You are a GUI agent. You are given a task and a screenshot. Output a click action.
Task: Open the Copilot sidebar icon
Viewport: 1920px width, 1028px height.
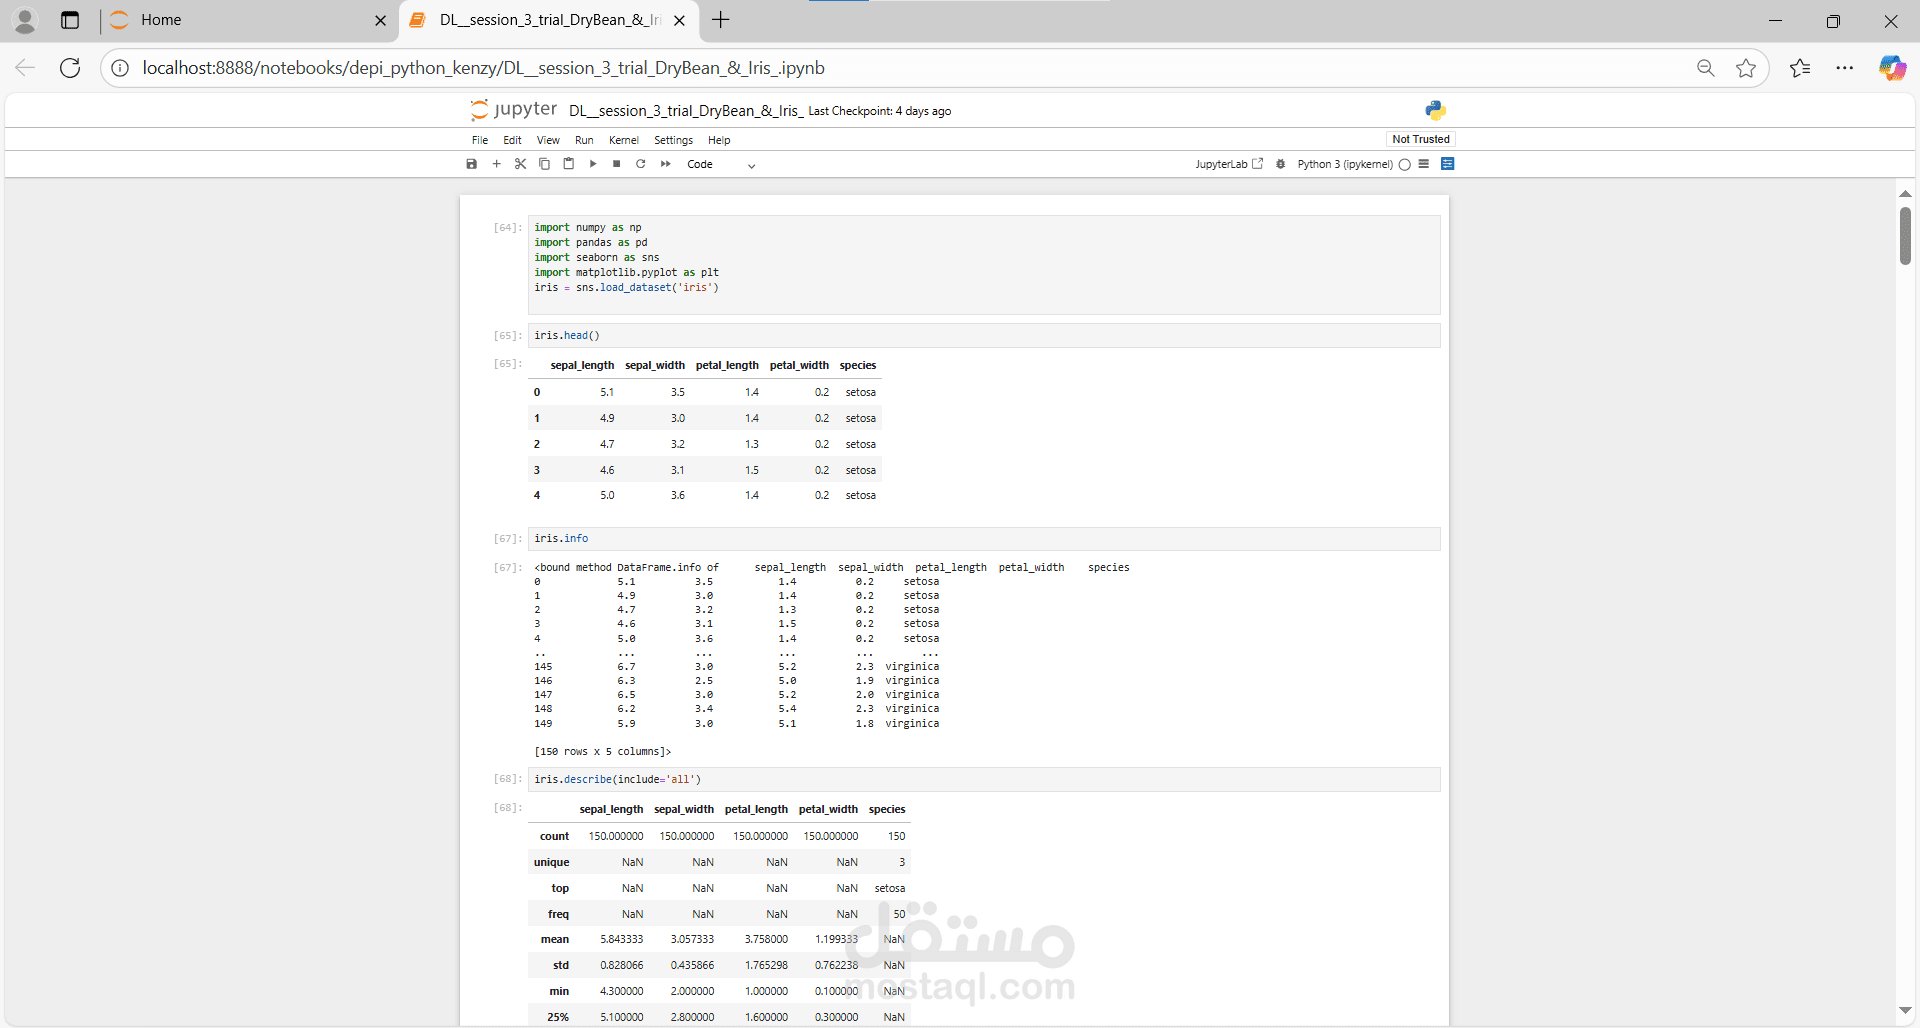[x=1892, y=68]
